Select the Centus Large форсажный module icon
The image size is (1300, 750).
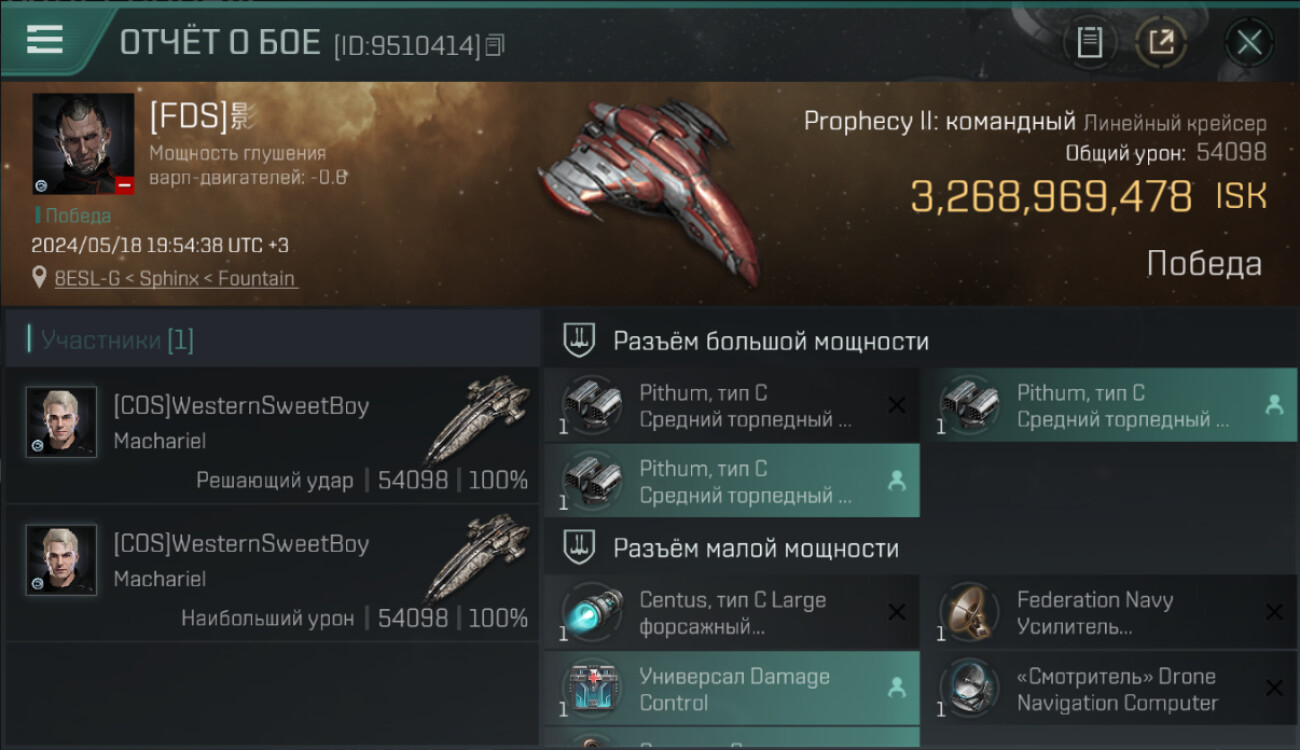593,612
